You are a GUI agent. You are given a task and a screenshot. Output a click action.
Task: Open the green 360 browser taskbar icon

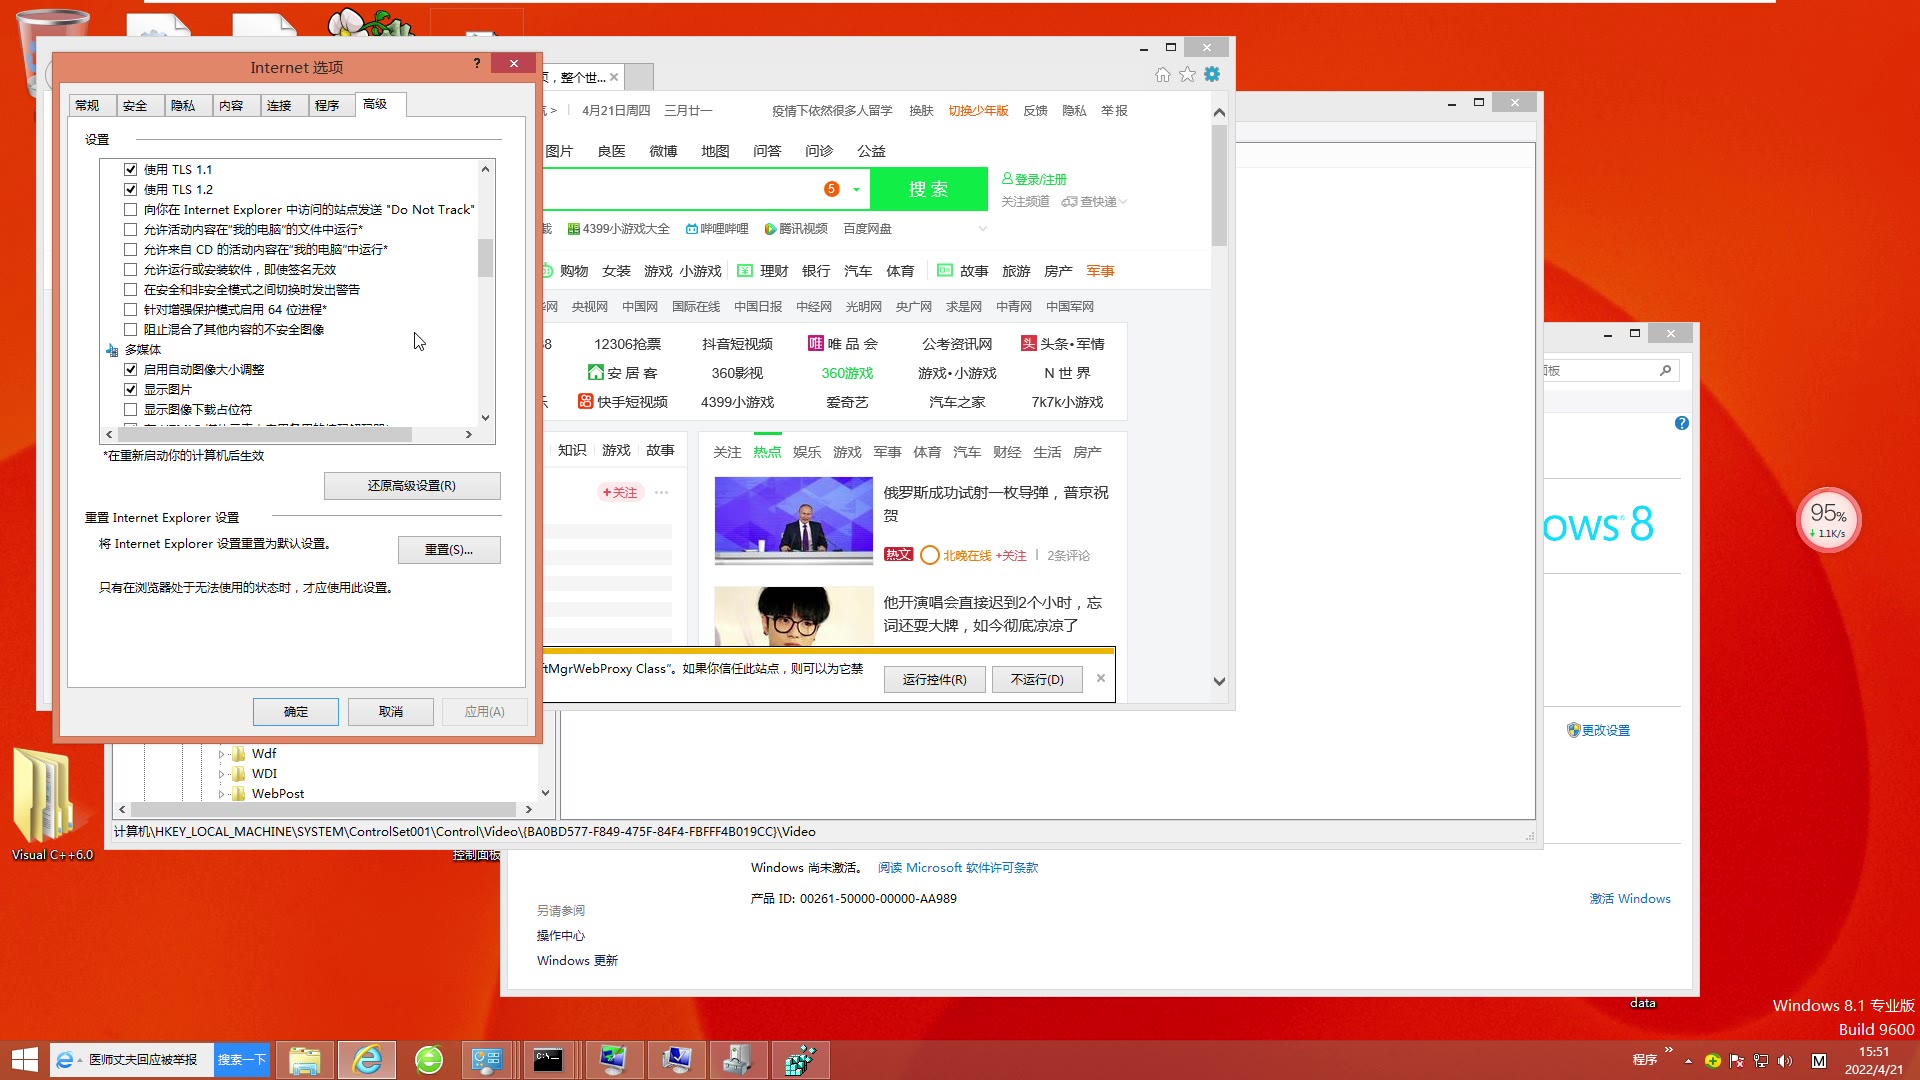click(429, 1060)
